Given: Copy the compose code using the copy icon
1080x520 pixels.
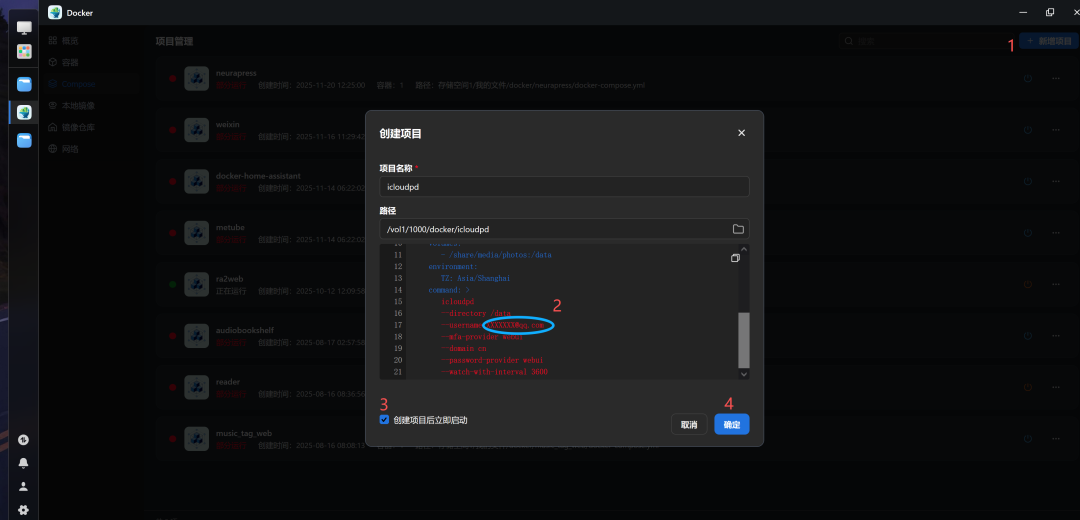Looking at the screenshot, I should click(735, 258).
